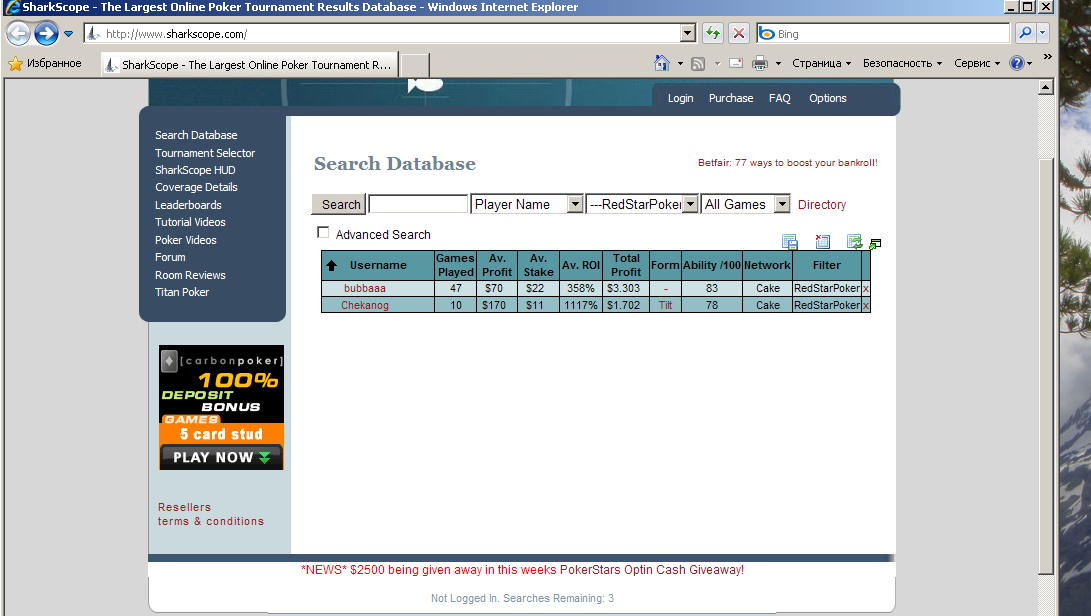Screen dimensions: 1091x616
Task: Click the Tilt form link for Chekanog
Action: click(665, 306)
